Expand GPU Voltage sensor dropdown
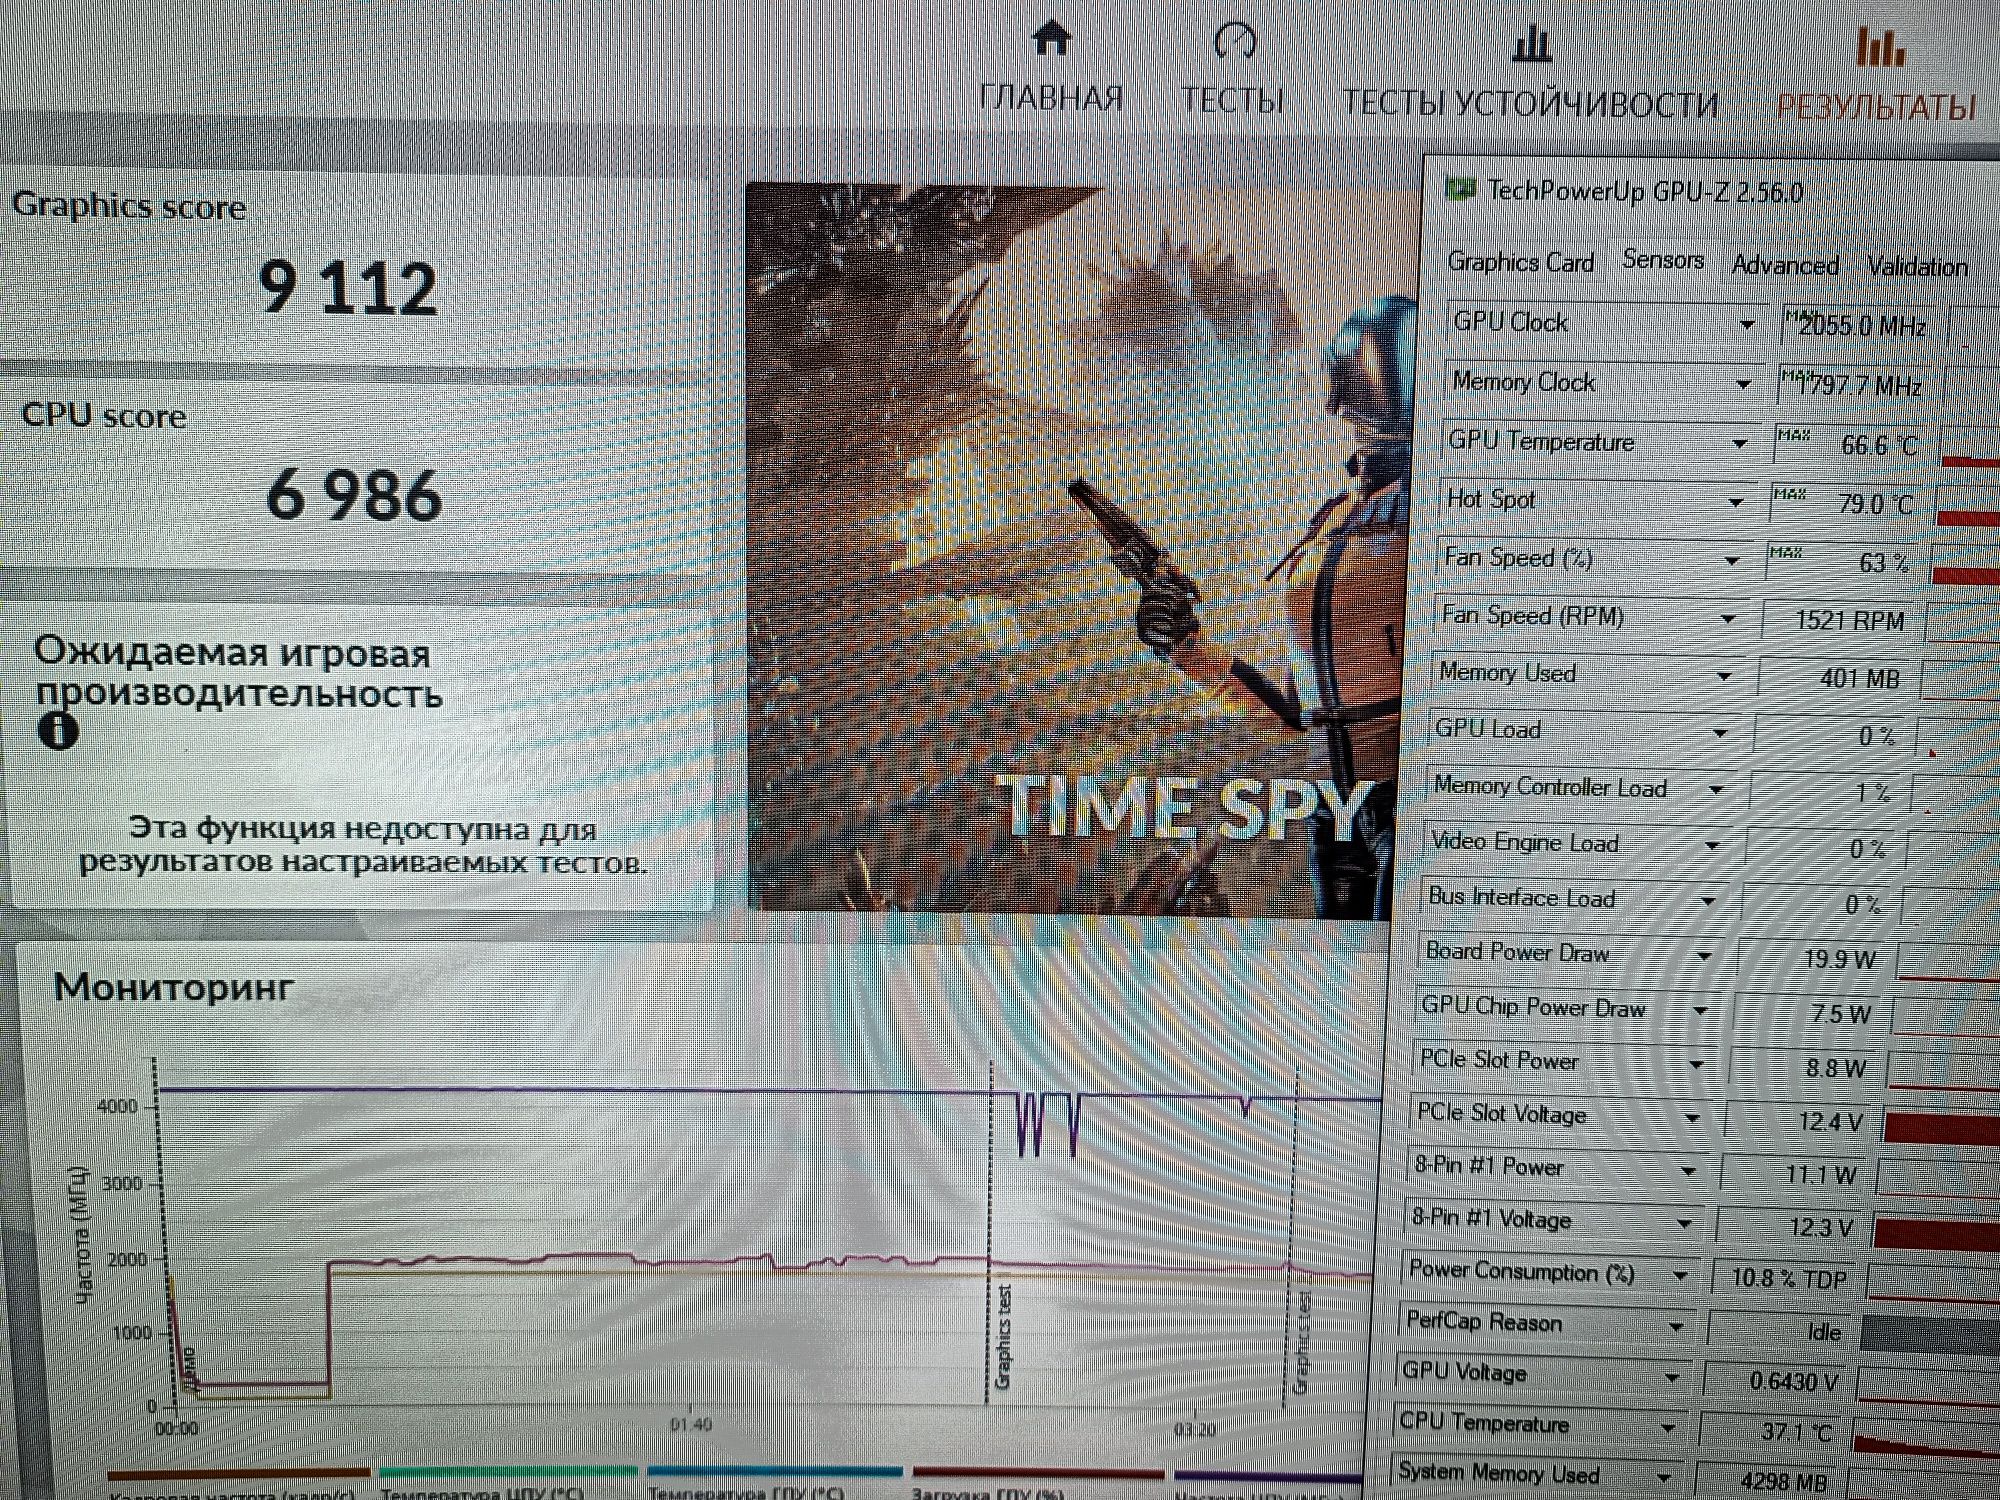This screenshot has width=2000, height=1500. (1672, 1379)
